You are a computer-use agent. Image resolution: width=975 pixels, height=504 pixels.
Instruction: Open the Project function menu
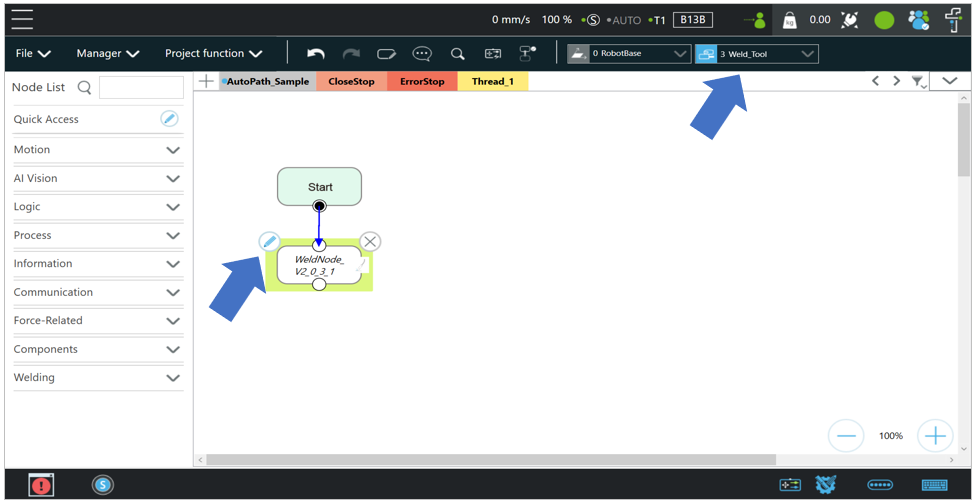tap(213, 54)
